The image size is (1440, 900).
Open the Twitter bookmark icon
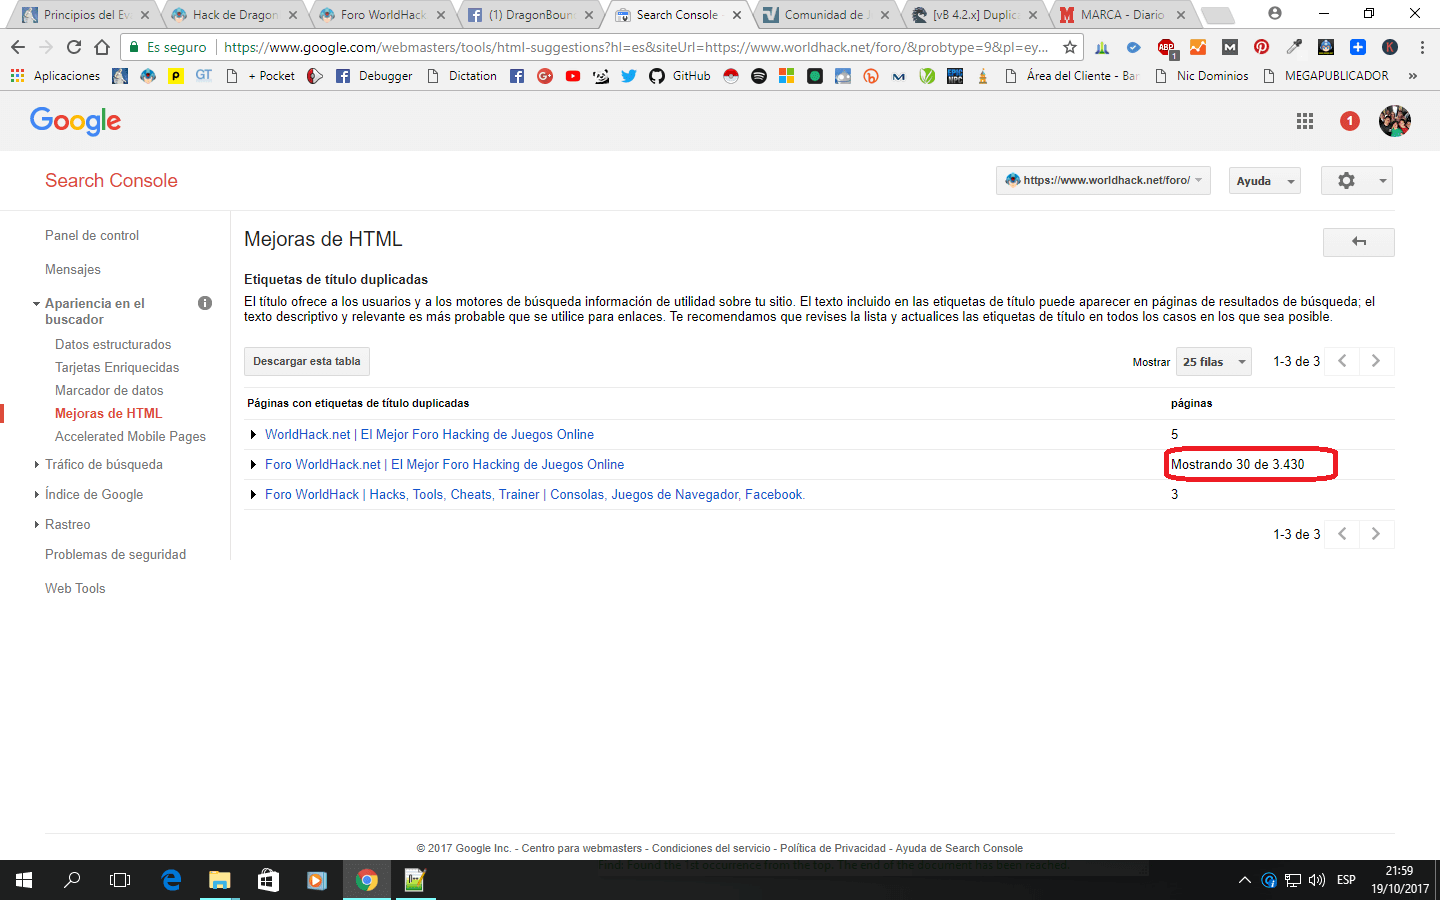click(629, 76)
